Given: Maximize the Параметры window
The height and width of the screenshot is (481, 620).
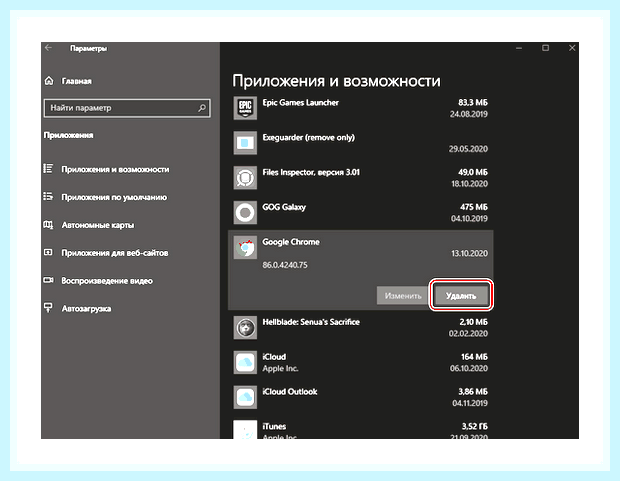Looking at the screenshot, I should (545, 48).
